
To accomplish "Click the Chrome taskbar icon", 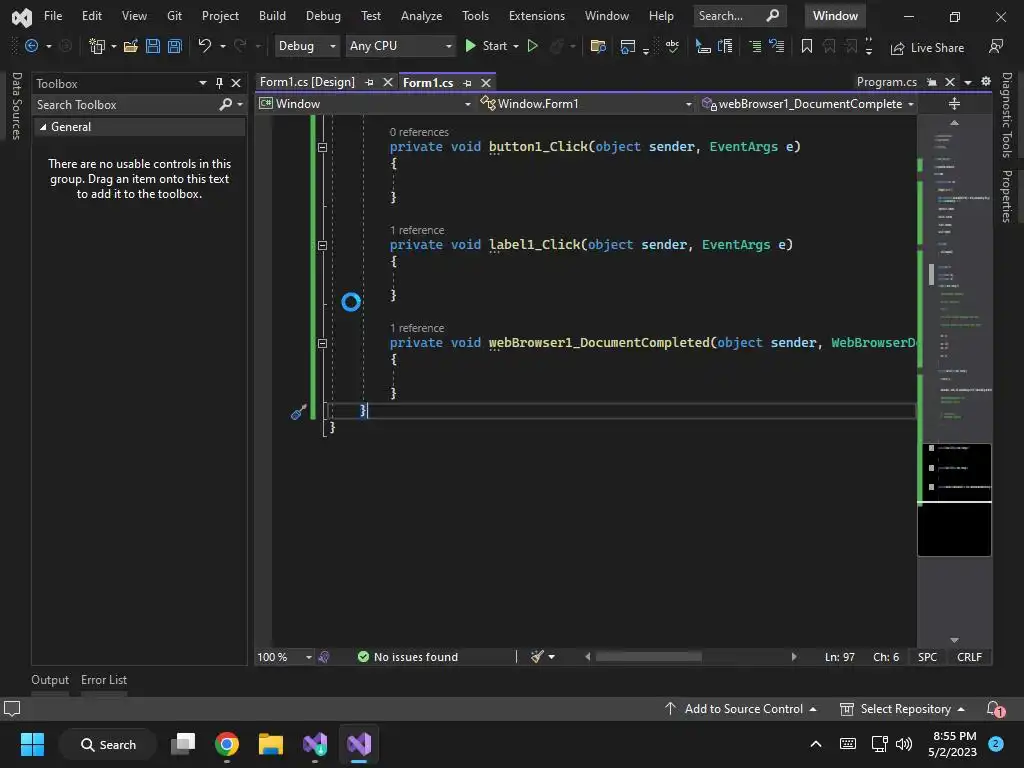I will point(227,744).
